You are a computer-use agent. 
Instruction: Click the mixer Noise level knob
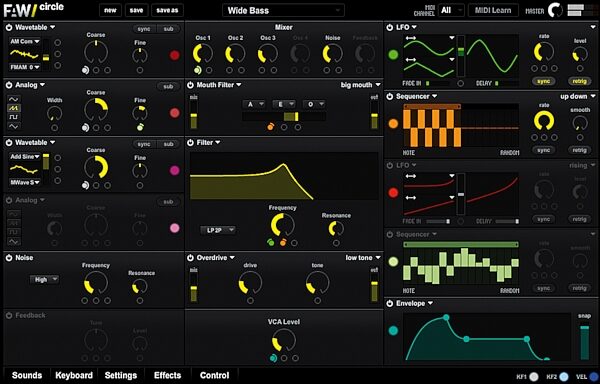(333, 54)
